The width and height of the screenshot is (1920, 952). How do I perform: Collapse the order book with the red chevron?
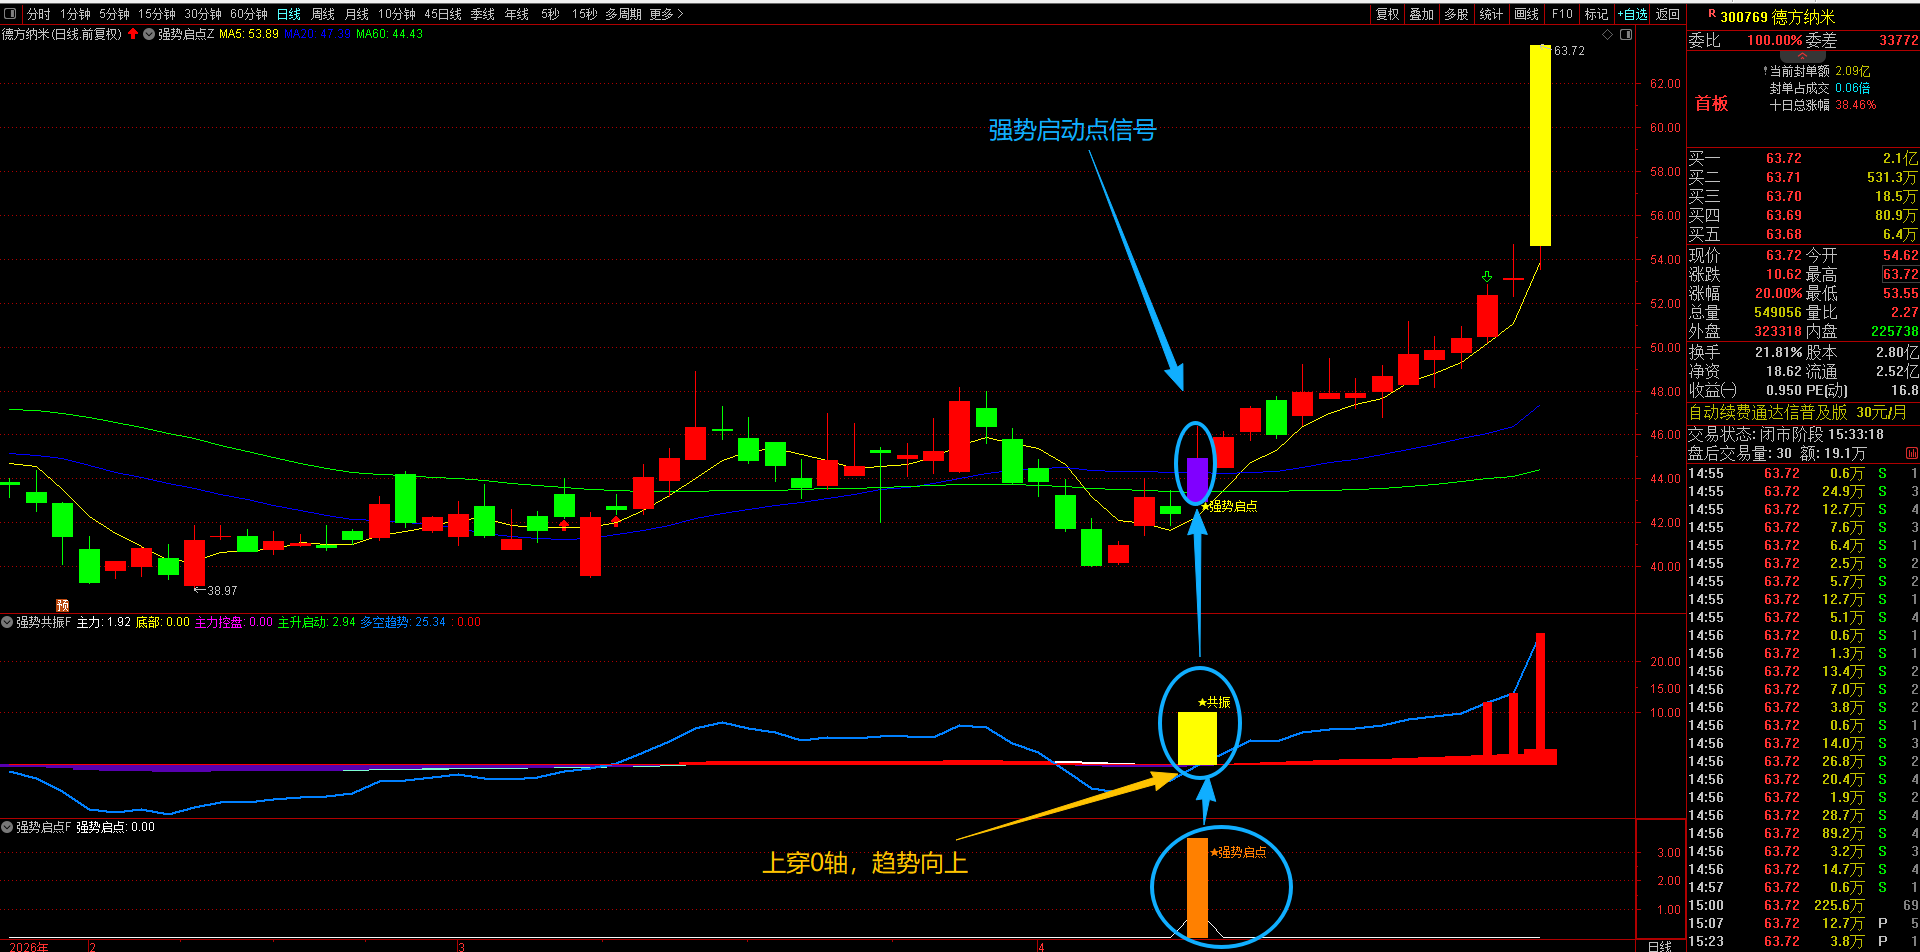point(1803,56)
